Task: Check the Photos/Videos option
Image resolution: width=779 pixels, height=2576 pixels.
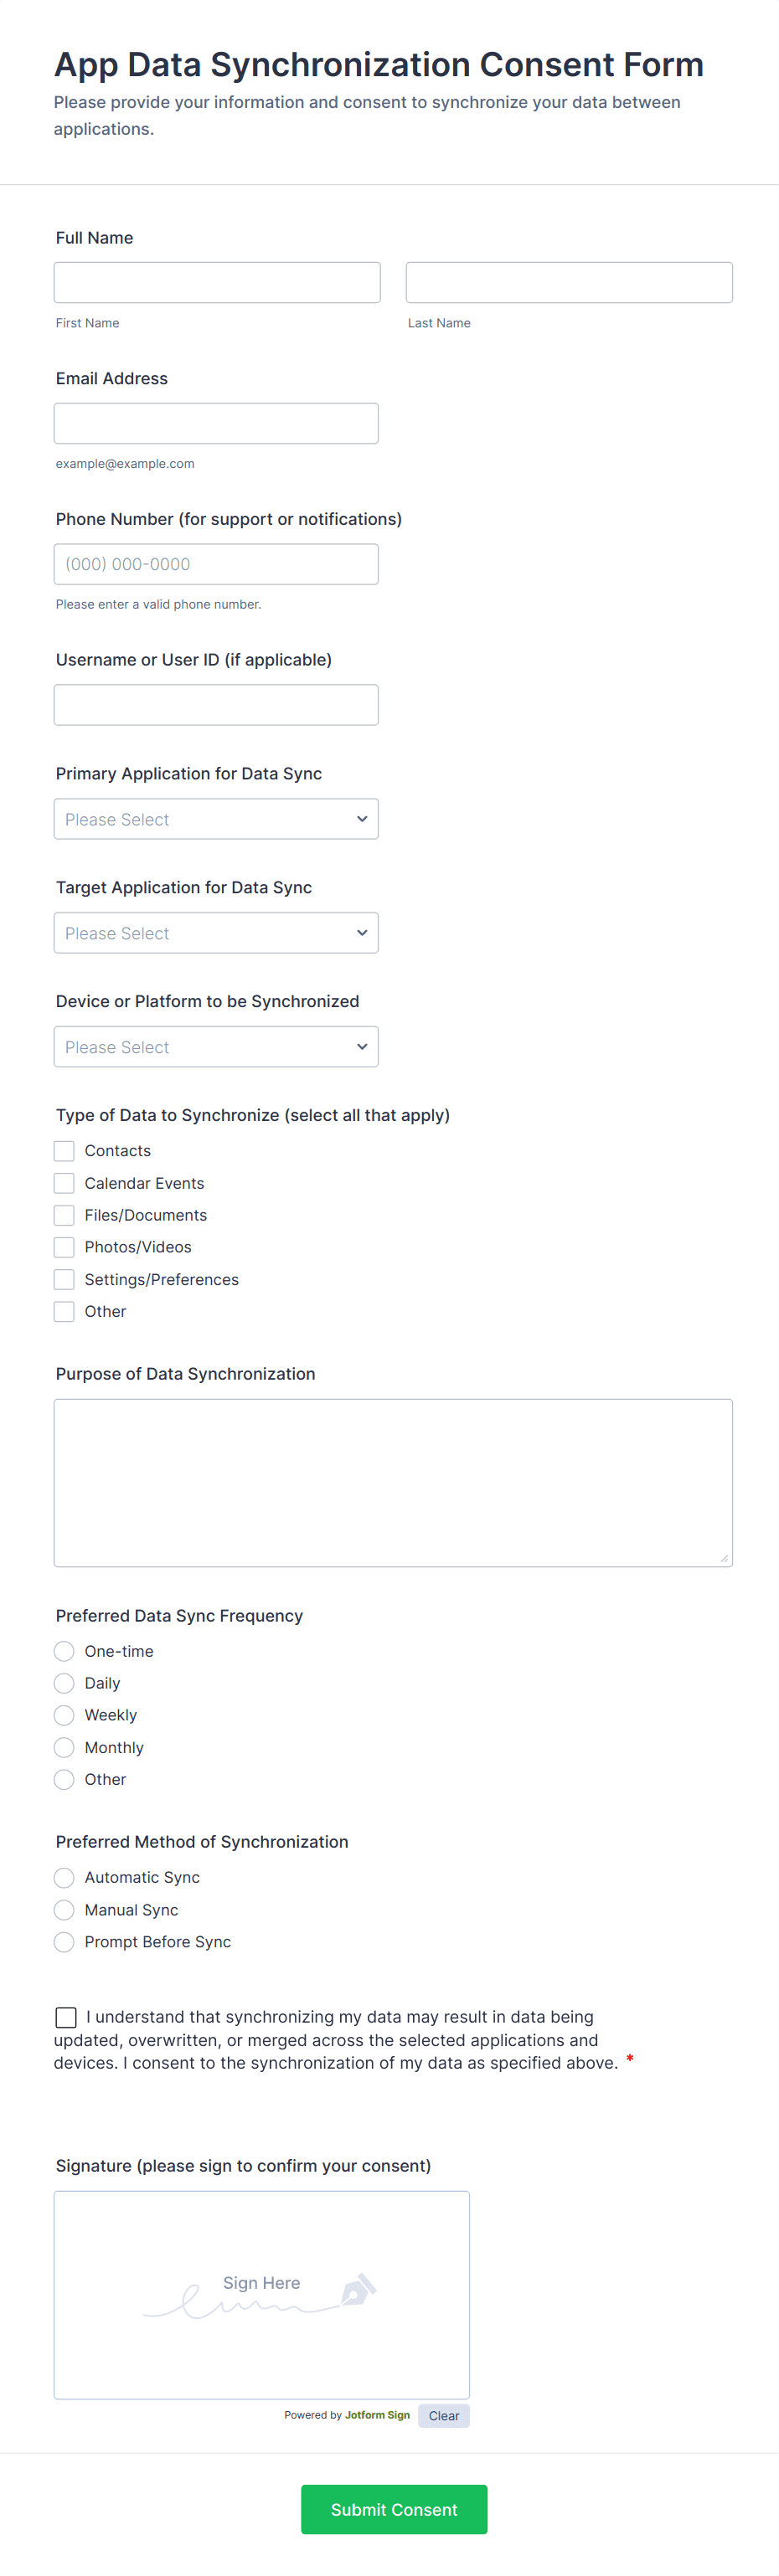Action: 64,1247
